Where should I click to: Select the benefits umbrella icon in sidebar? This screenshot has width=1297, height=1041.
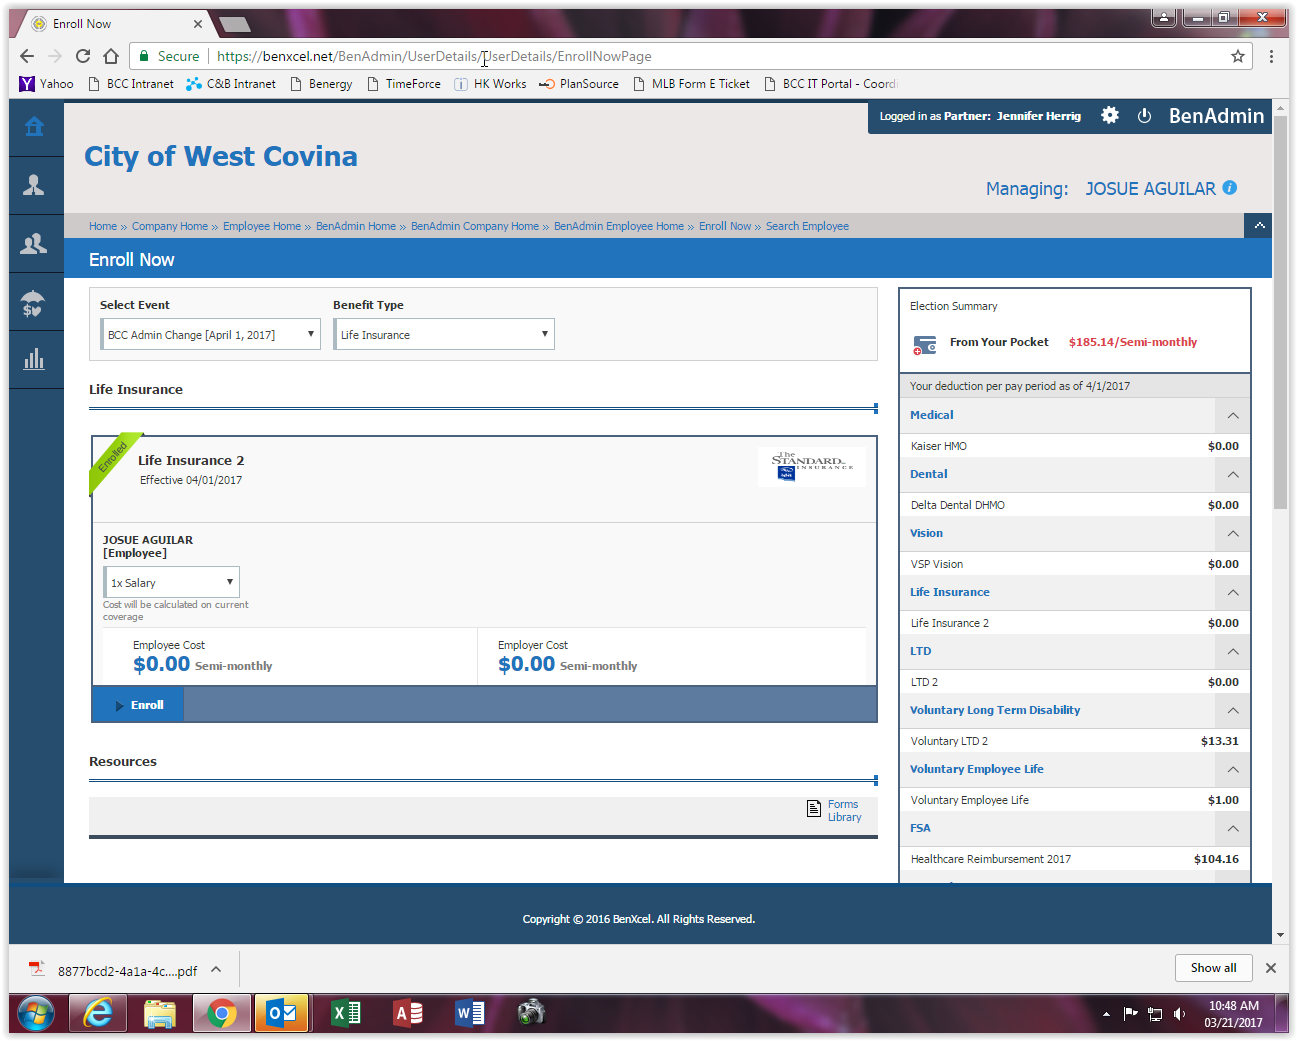point(34,302)
